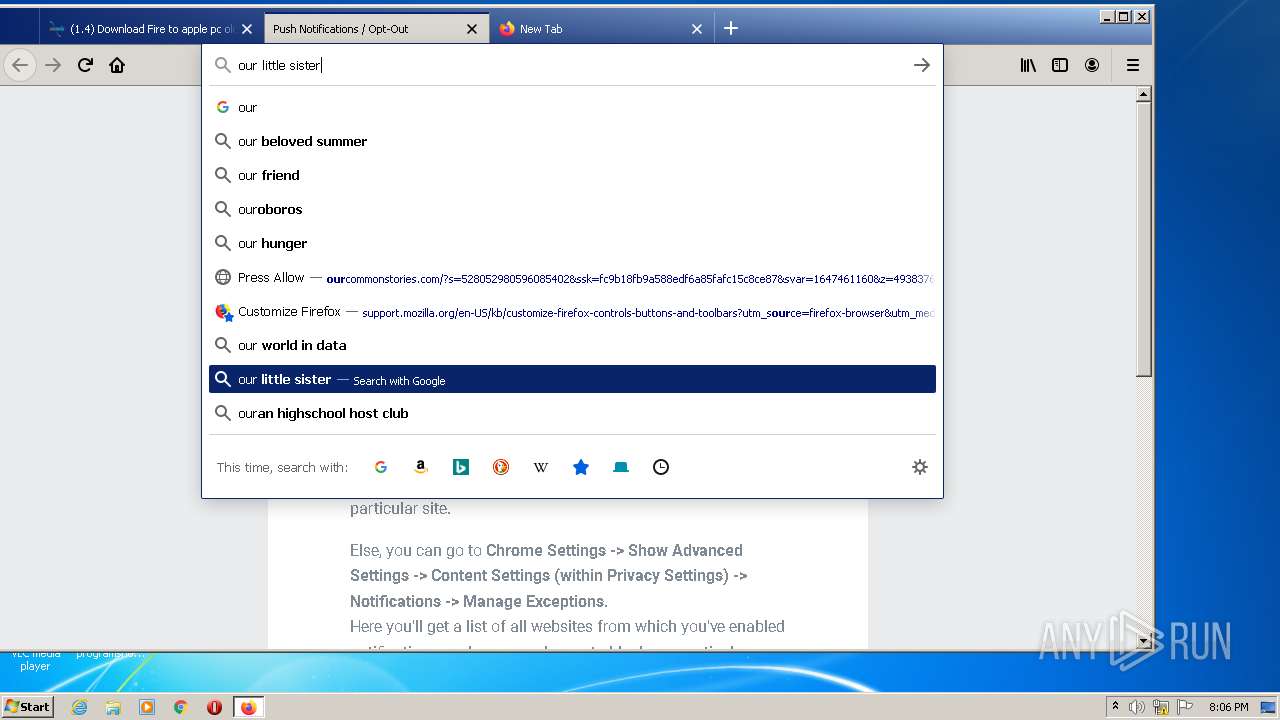Click the page vertical scrollbar thumb

(1143, 240)
